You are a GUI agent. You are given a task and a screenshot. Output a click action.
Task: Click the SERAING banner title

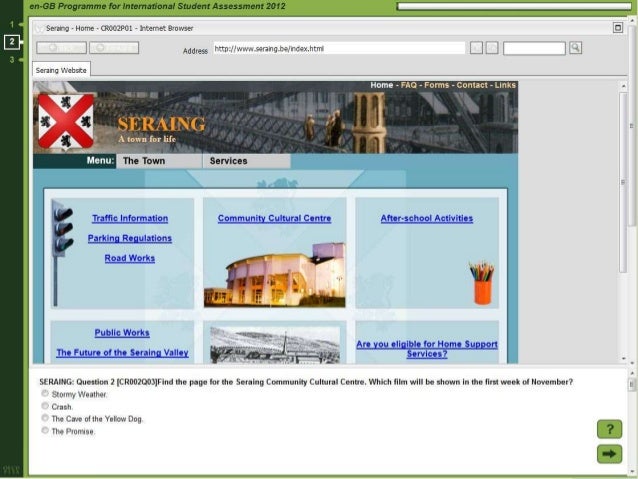click(x=162, y=124)
